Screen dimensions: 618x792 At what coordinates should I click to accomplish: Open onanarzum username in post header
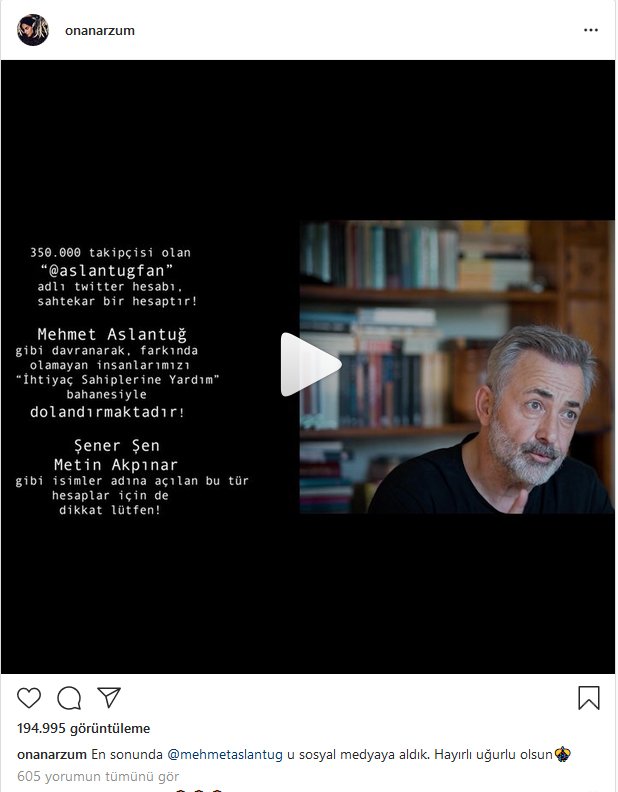point(100,30)
